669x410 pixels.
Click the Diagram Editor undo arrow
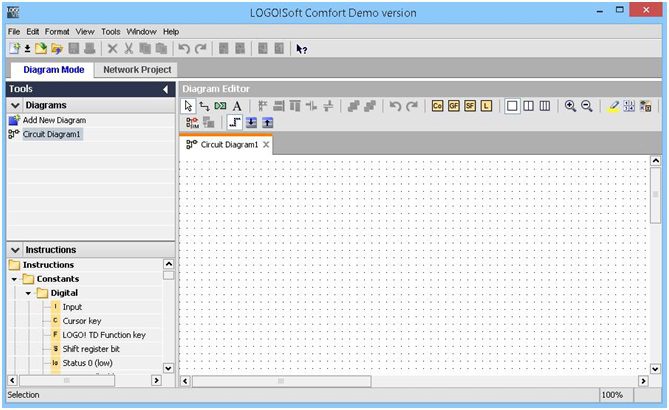(x=395, y=106)
